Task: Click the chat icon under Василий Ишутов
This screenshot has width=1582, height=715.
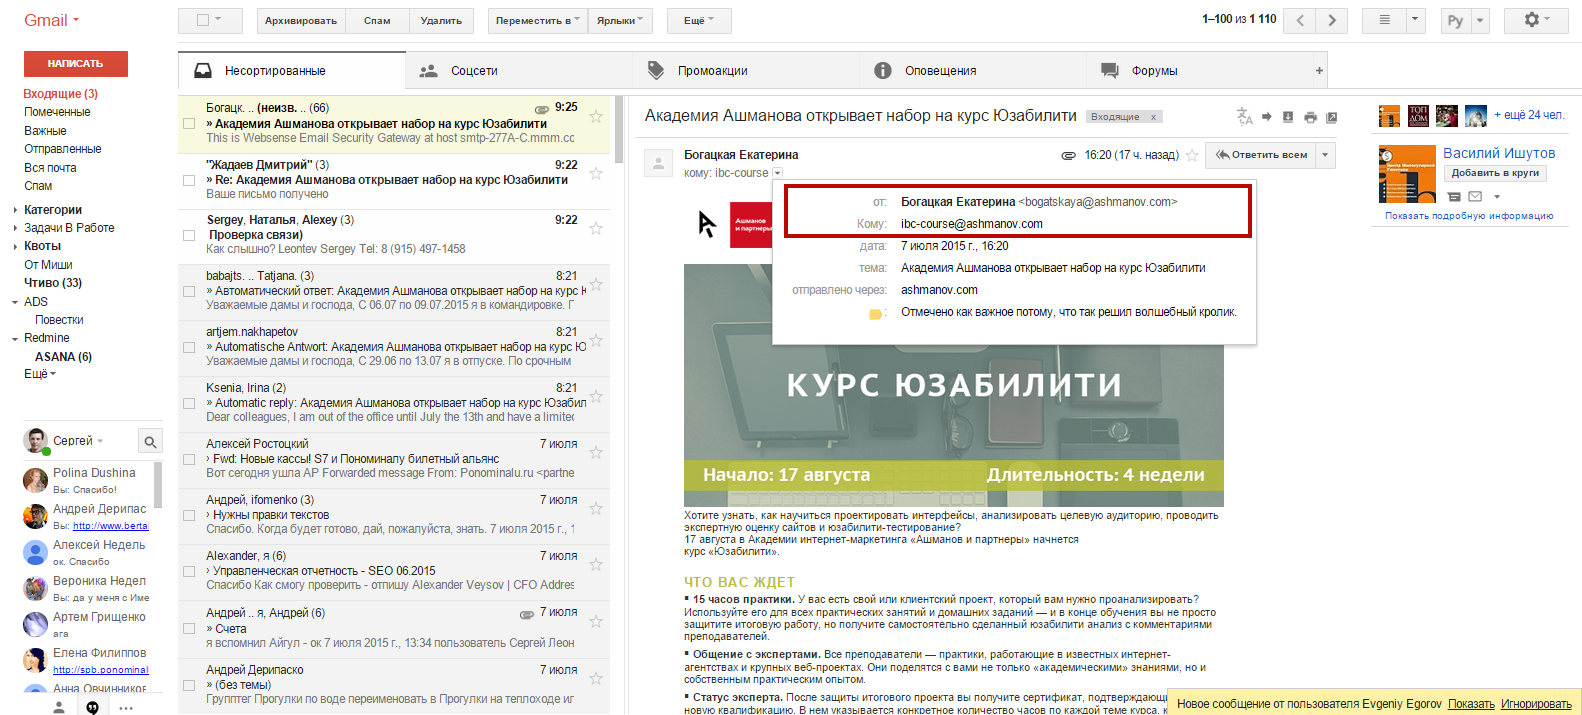Action: 1455,196
